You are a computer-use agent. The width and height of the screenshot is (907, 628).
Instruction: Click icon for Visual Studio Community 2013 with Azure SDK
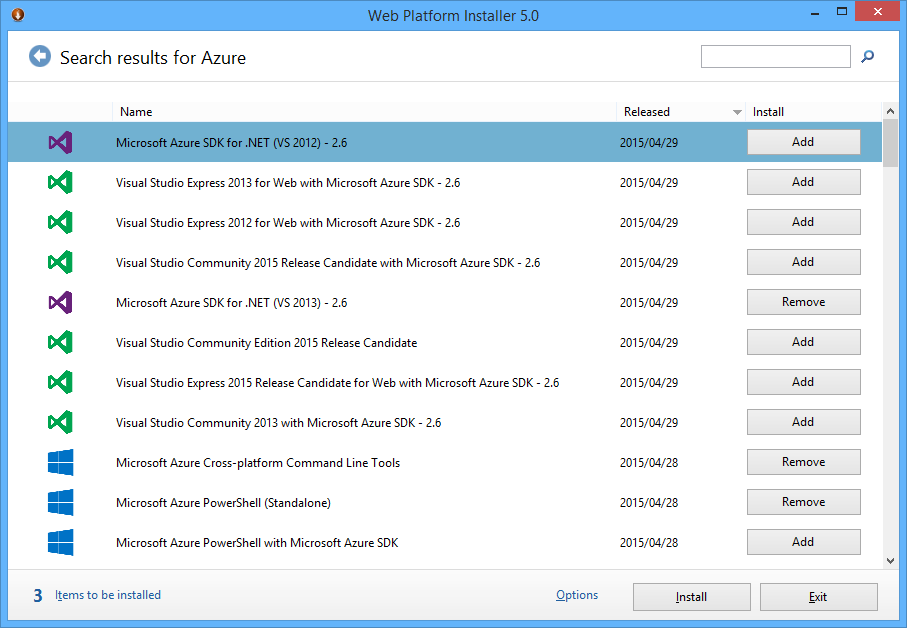(x=60, y=422)
